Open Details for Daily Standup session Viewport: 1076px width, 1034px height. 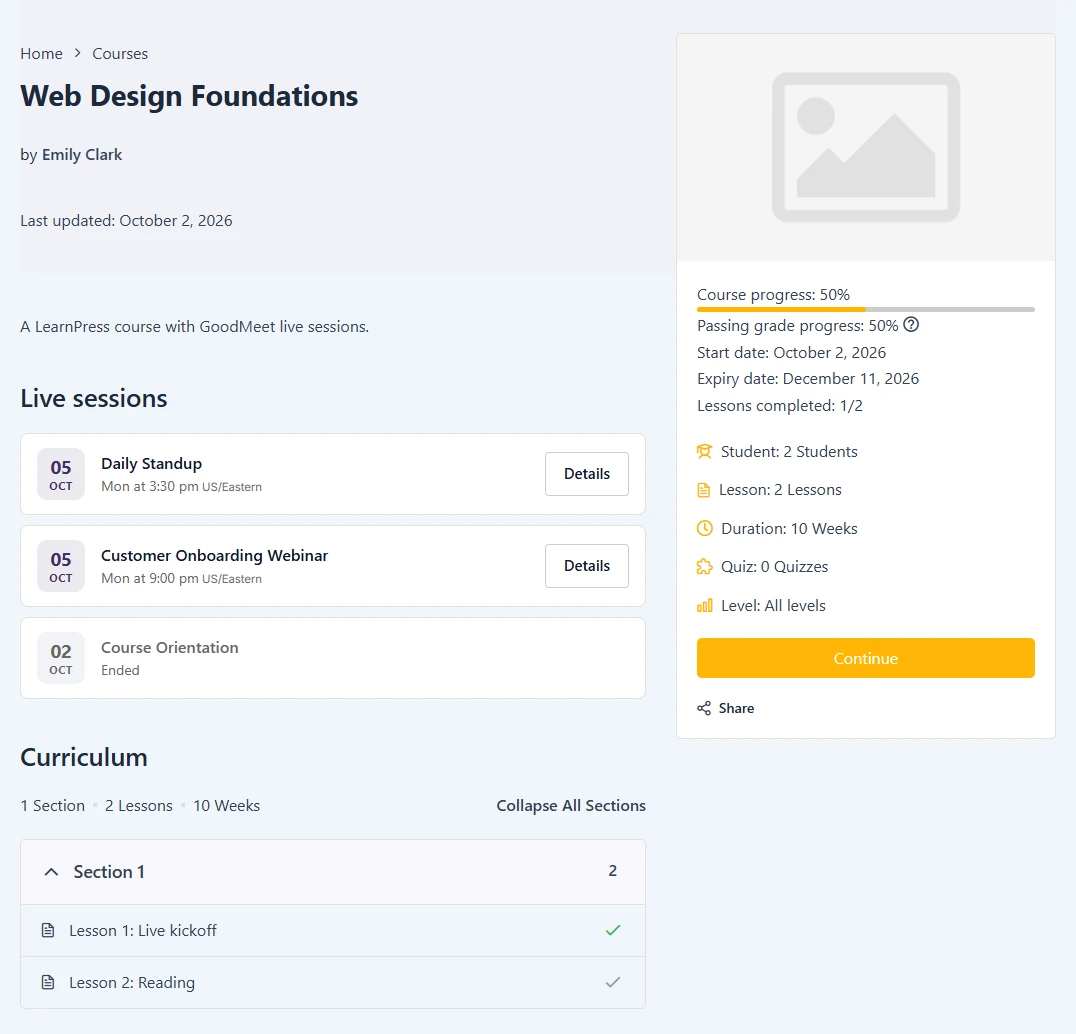(x=587, y=473)
